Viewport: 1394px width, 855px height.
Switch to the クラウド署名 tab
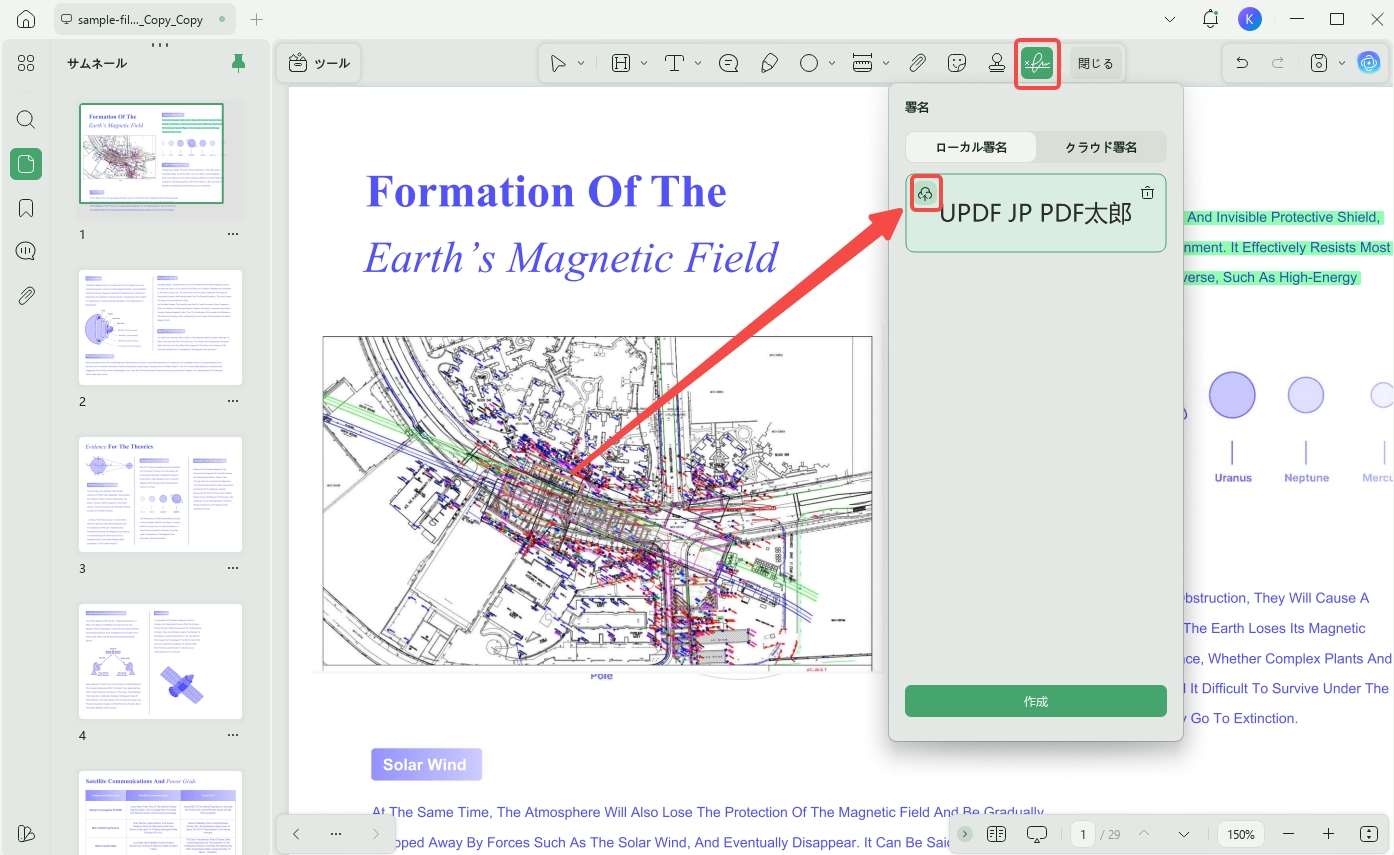[x=1101, y=147]
